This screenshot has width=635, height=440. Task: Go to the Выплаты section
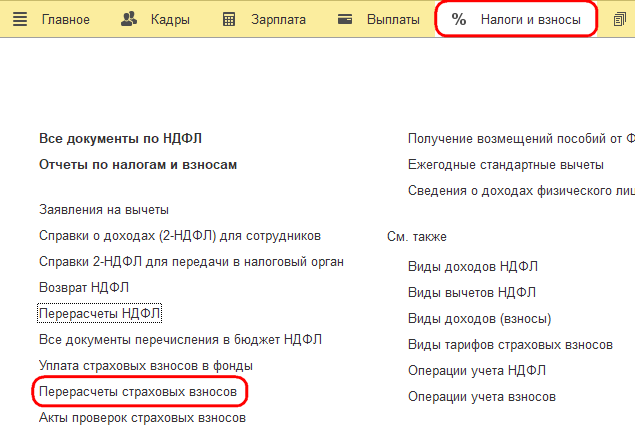pyautogui.click(x=393, y=19)
